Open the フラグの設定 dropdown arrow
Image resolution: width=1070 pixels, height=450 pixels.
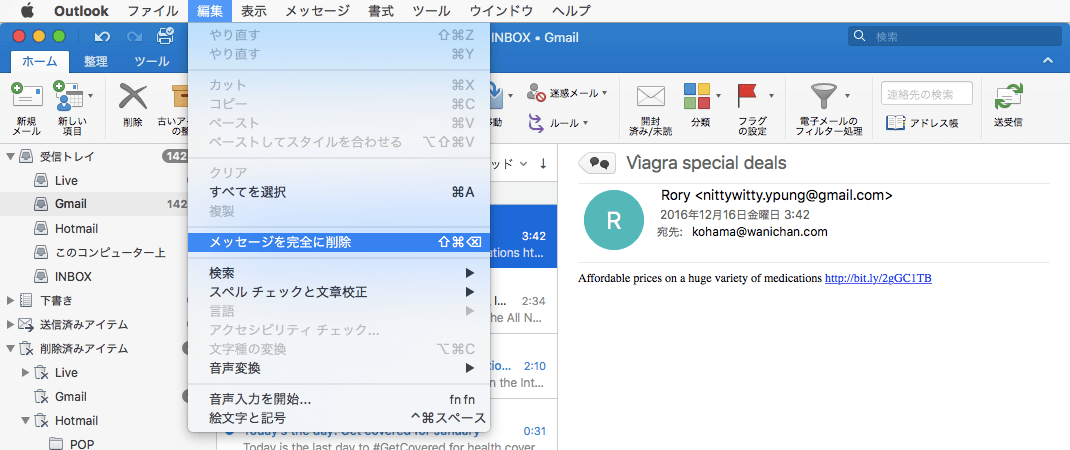pyautogui.click(x=772, y=96)
